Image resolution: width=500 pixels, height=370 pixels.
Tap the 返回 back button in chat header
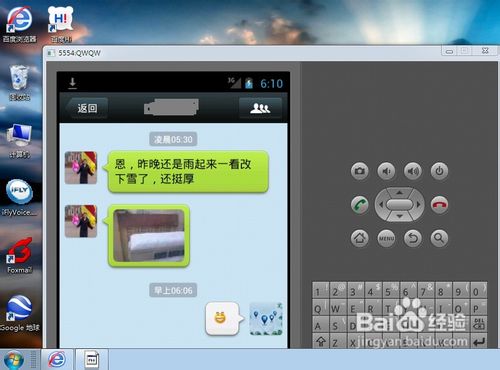tap(87, 108)
